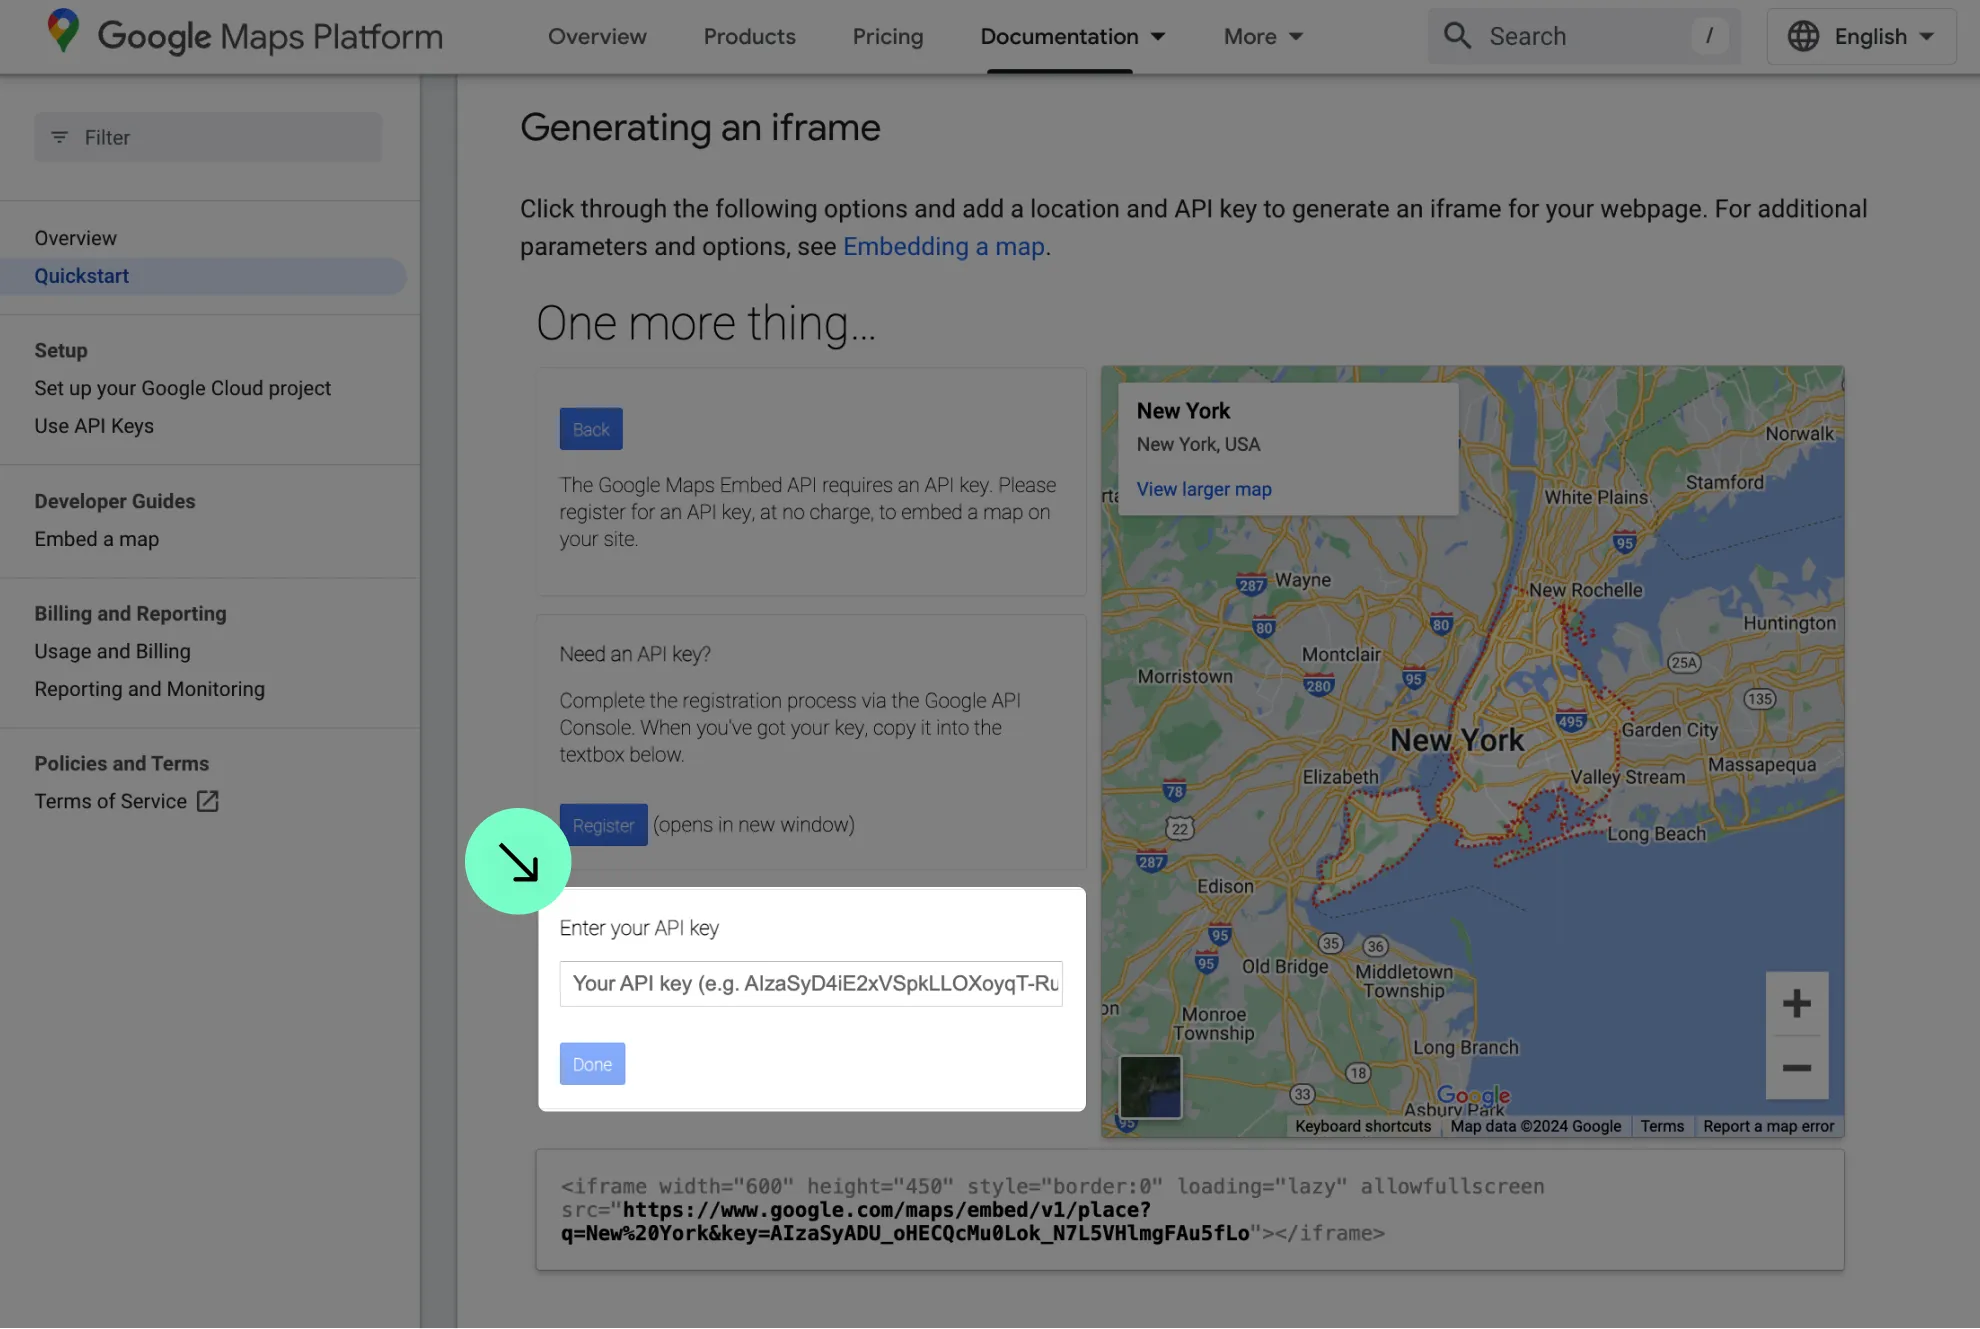1980x1329 pixels.
Task: Focus the top Search box
Action: click(1584, 36)
